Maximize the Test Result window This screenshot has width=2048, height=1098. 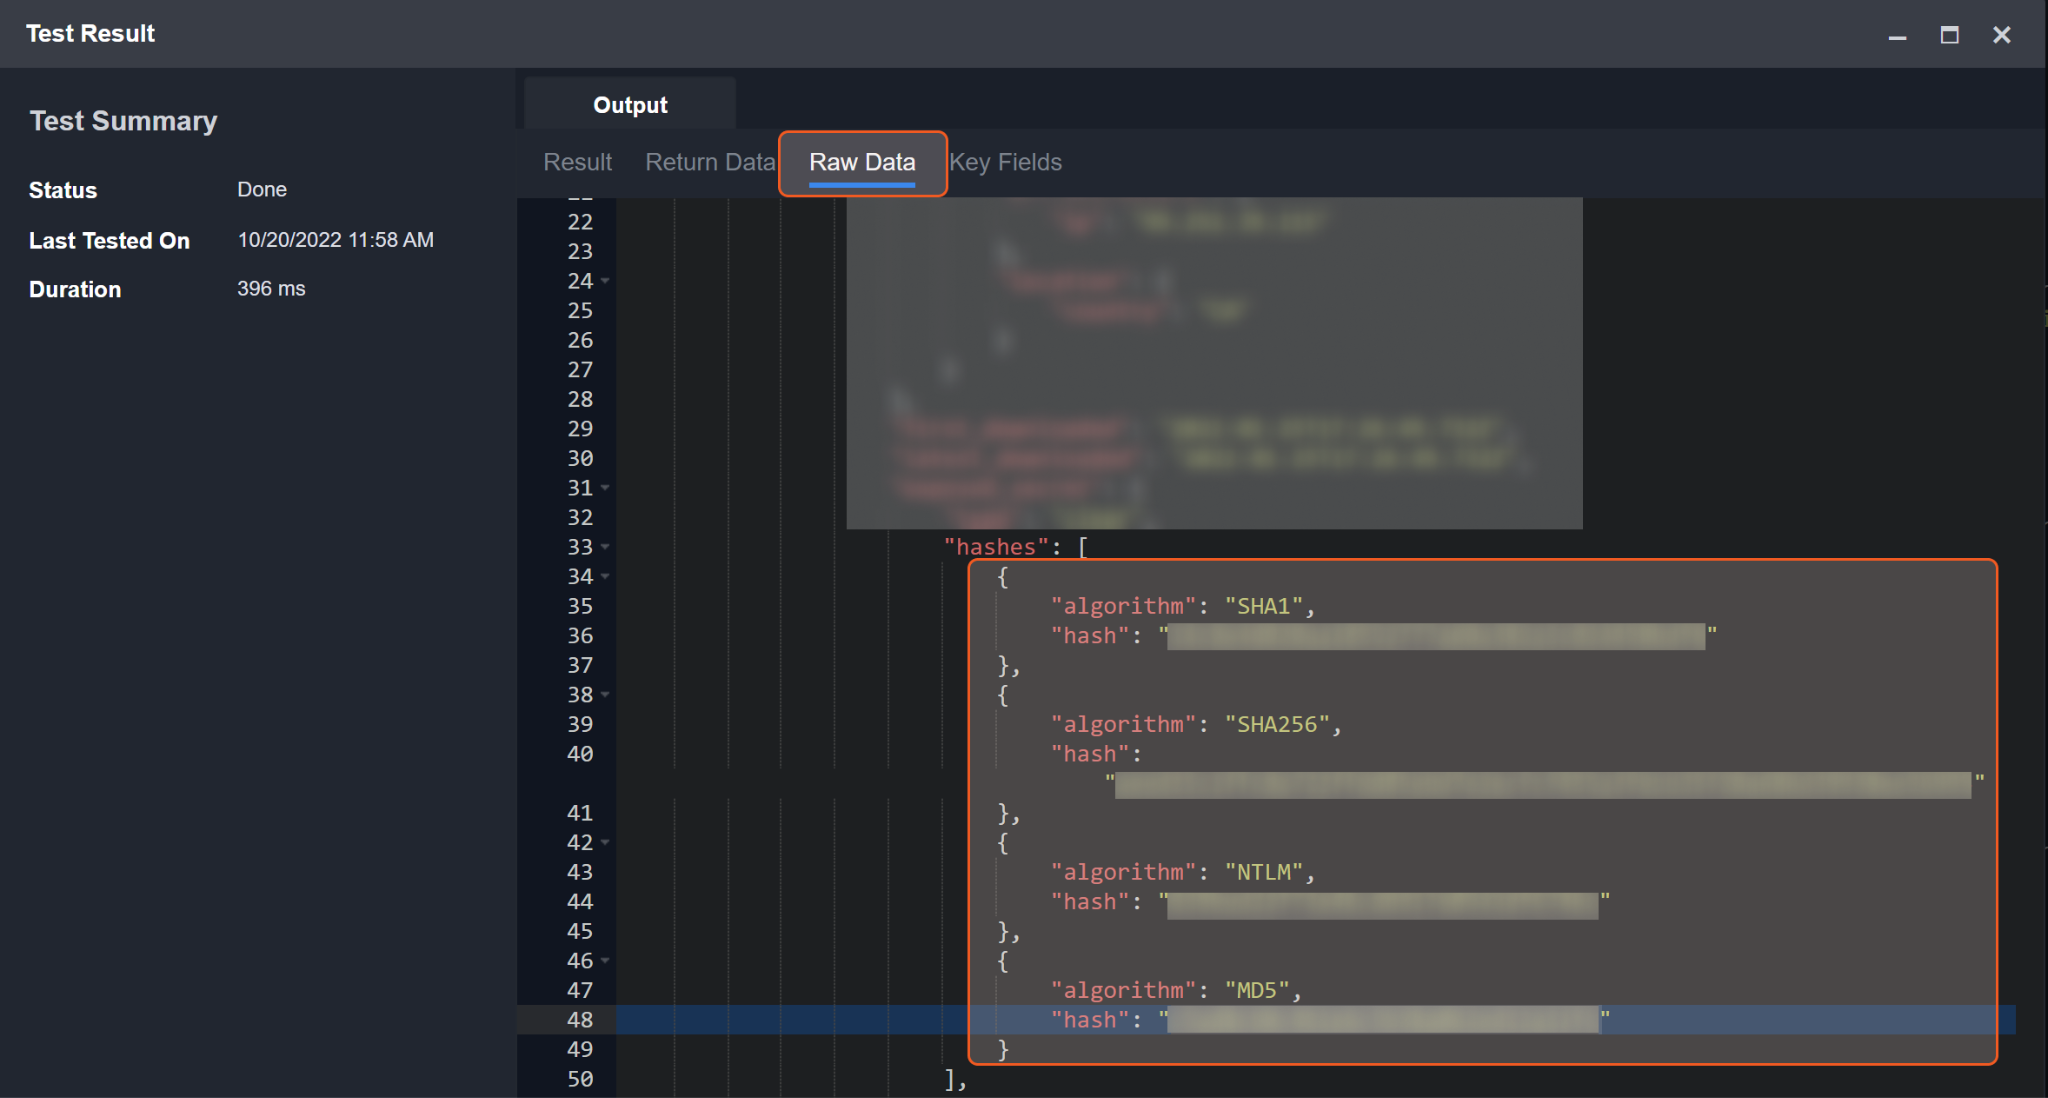pos(1949,35)
